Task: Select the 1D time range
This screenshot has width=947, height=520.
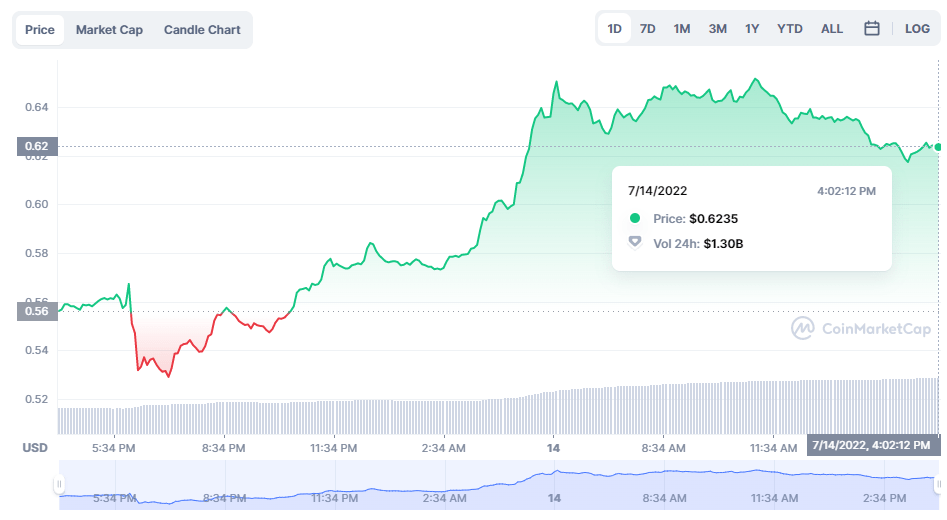Action: click(614, 29)
